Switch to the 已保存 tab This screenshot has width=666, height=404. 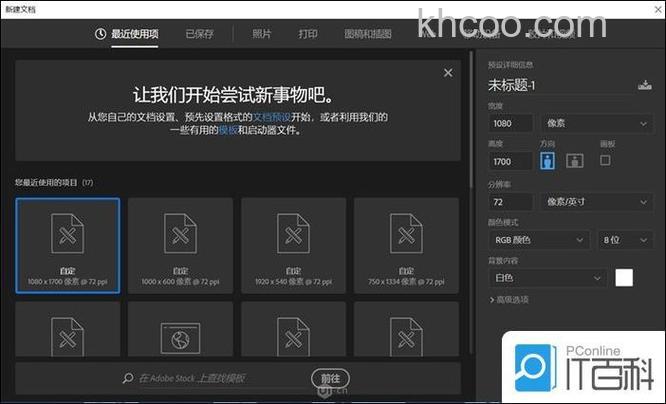199,34
